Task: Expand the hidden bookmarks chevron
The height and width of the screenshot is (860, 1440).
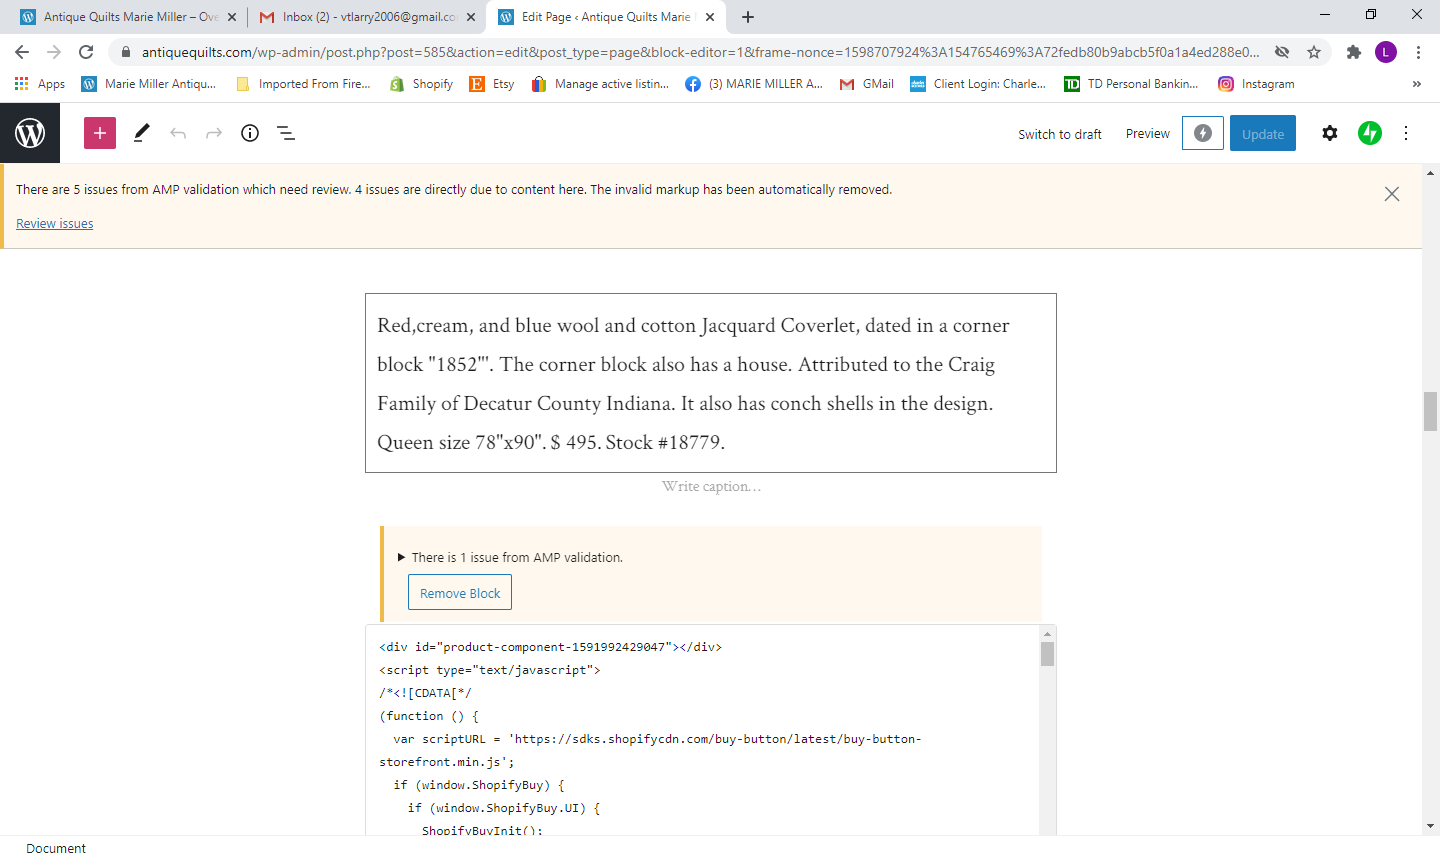Action: [x=1416, y=84]
